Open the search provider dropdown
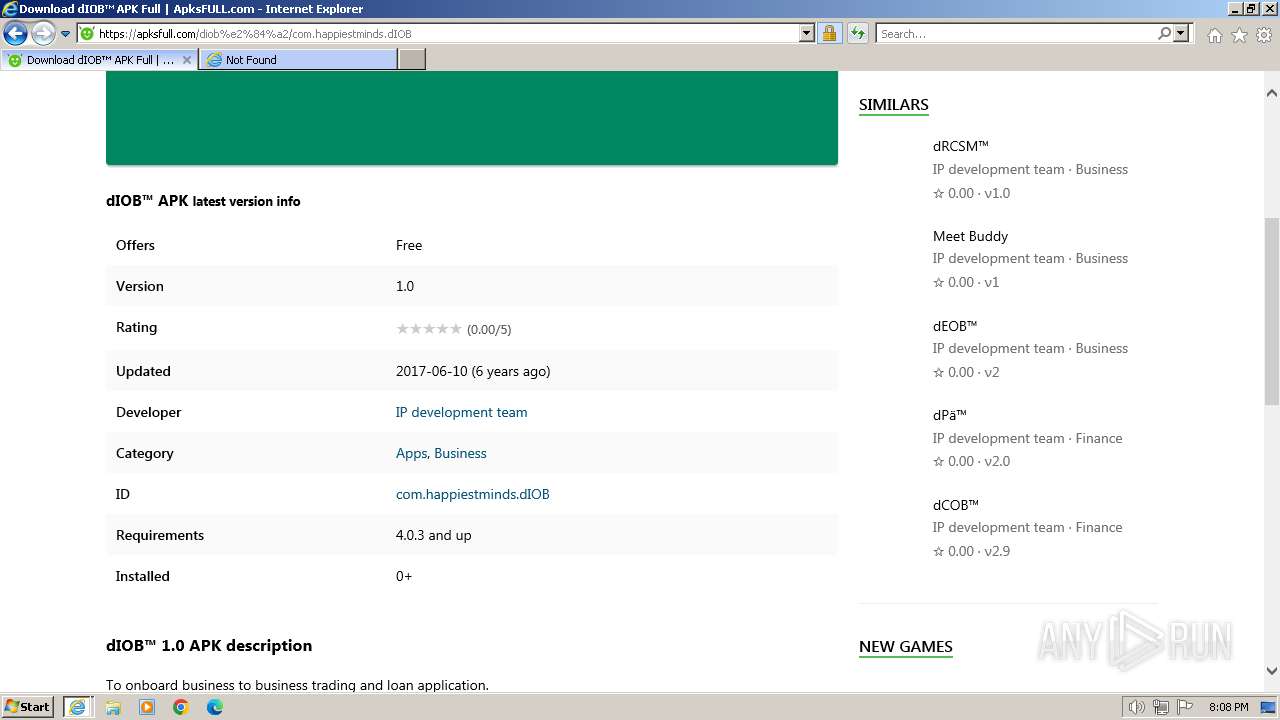Image resolution: width=1280 pixels, height=720 pixels. [x=1181, y=34]
